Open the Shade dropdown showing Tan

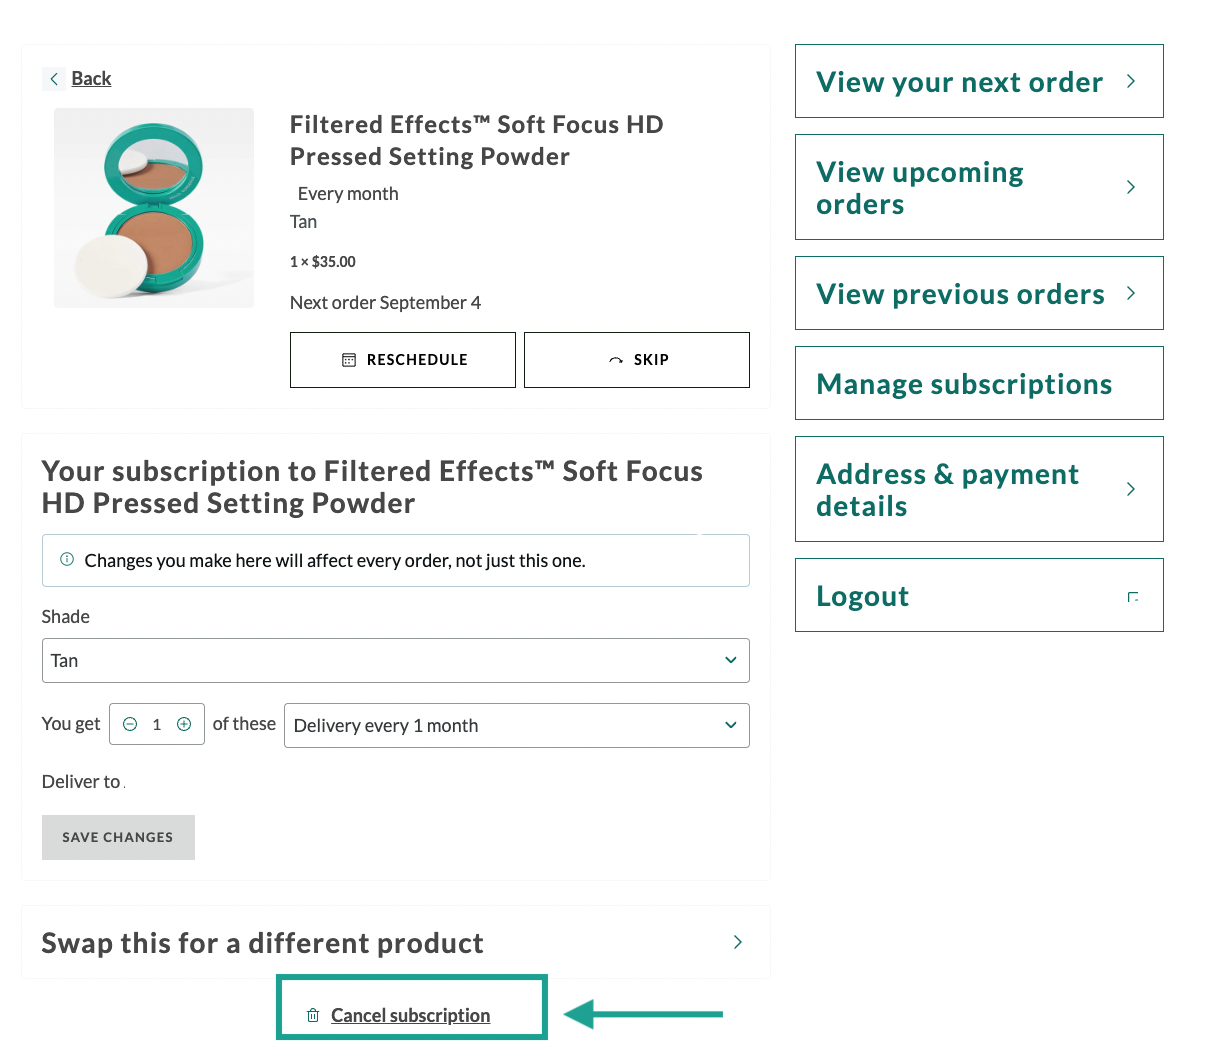tap(395, 660)
